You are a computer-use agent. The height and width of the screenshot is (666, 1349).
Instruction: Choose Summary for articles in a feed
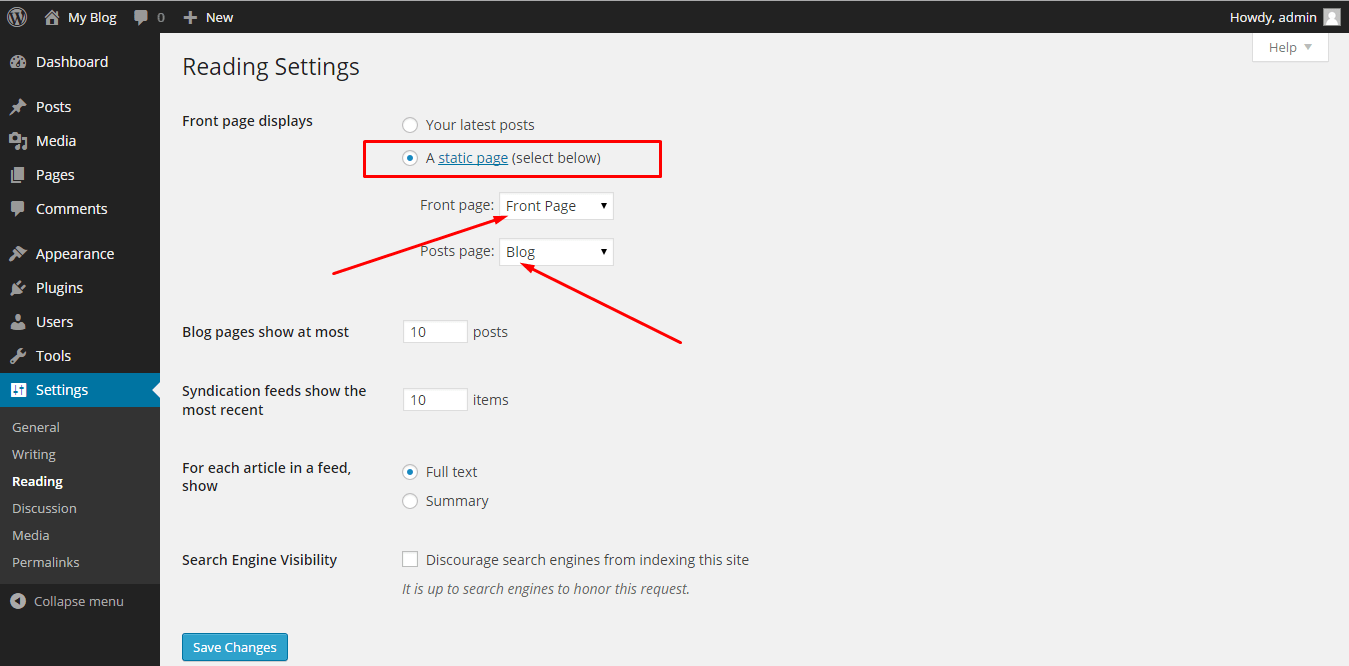[x=410, y=500]
